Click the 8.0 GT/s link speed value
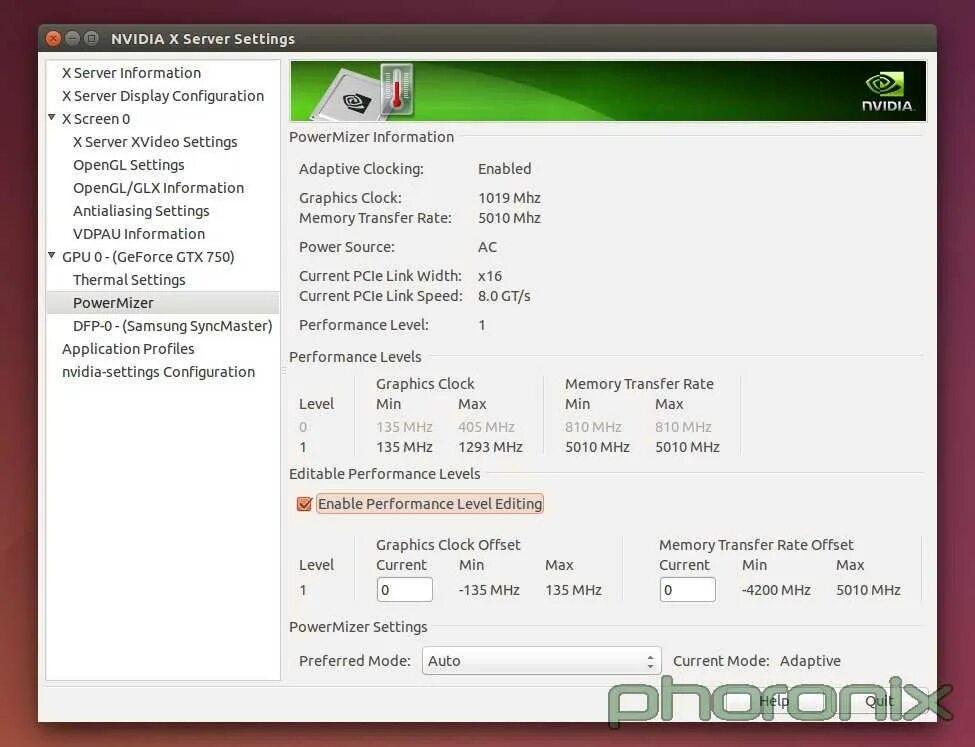975x747 pixels. point(504,296)
